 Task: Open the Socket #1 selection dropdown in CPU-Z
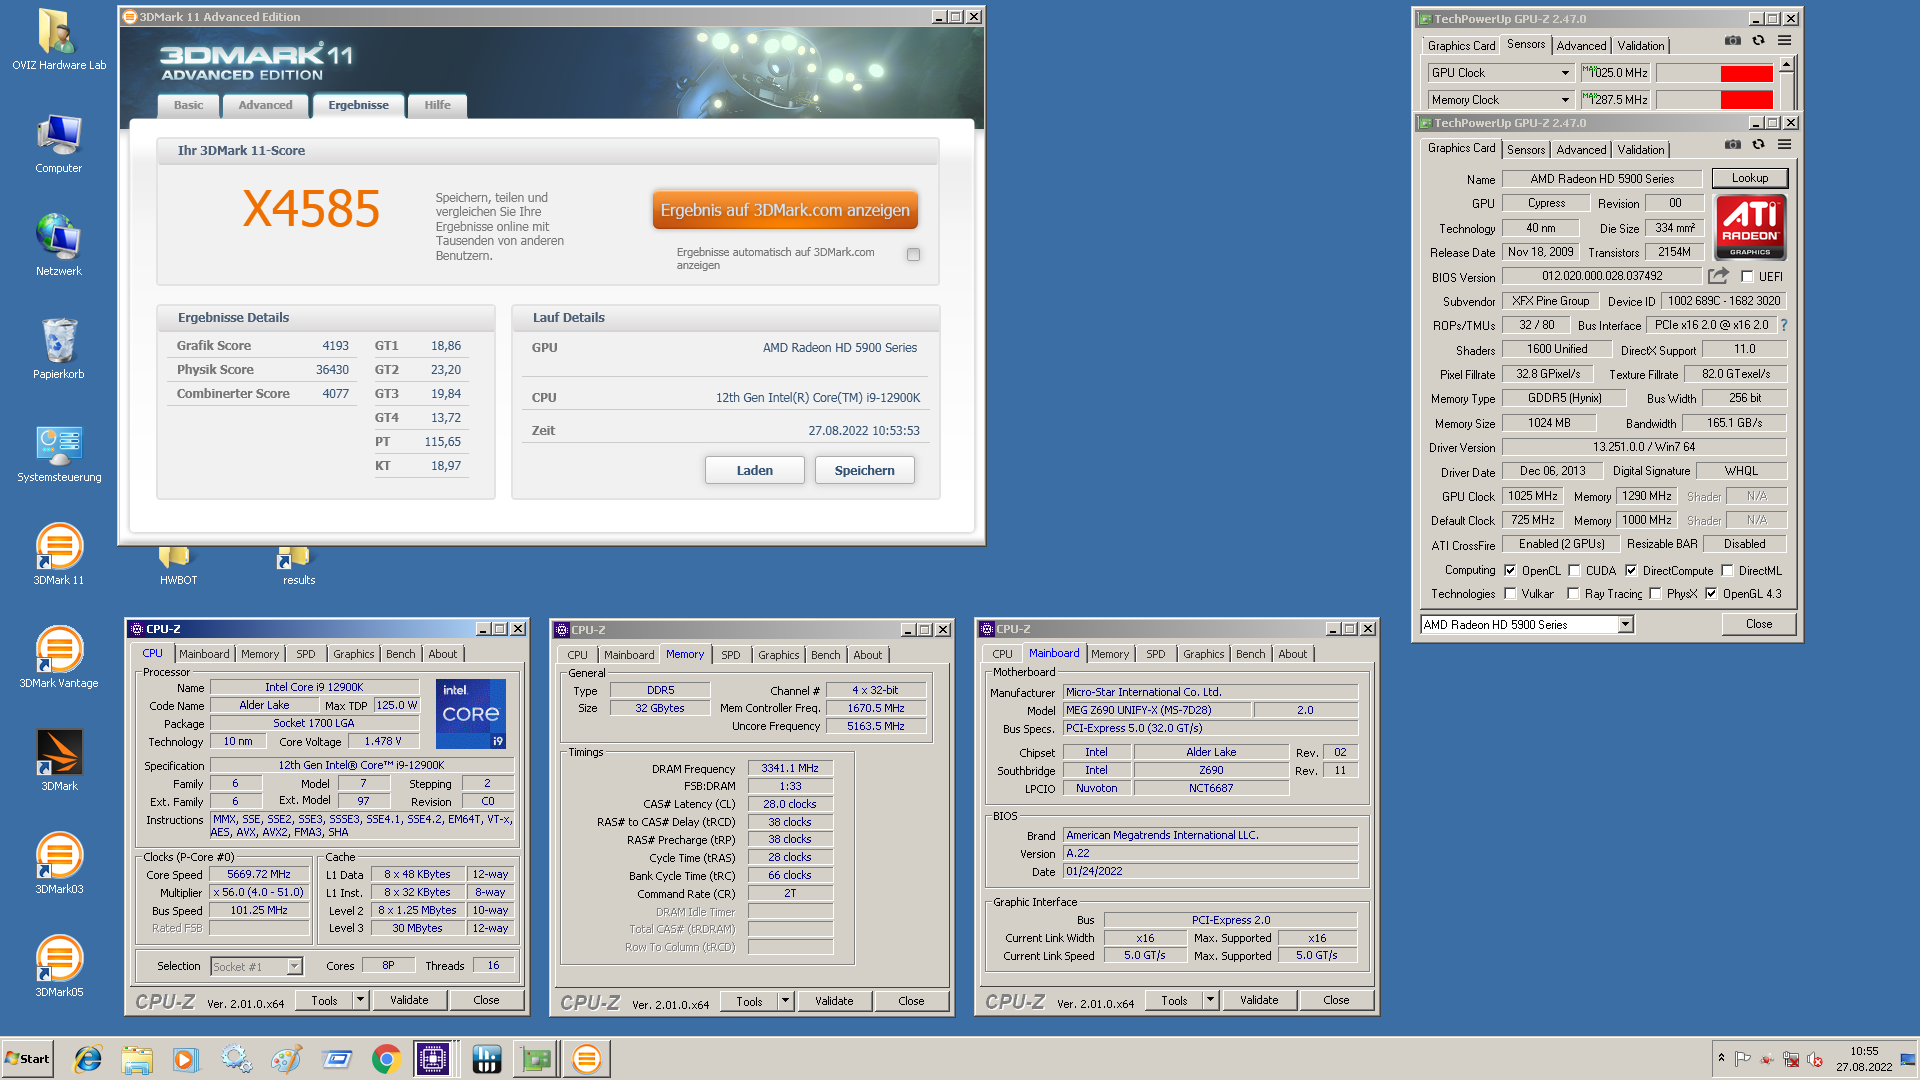(x=257, y=966)
